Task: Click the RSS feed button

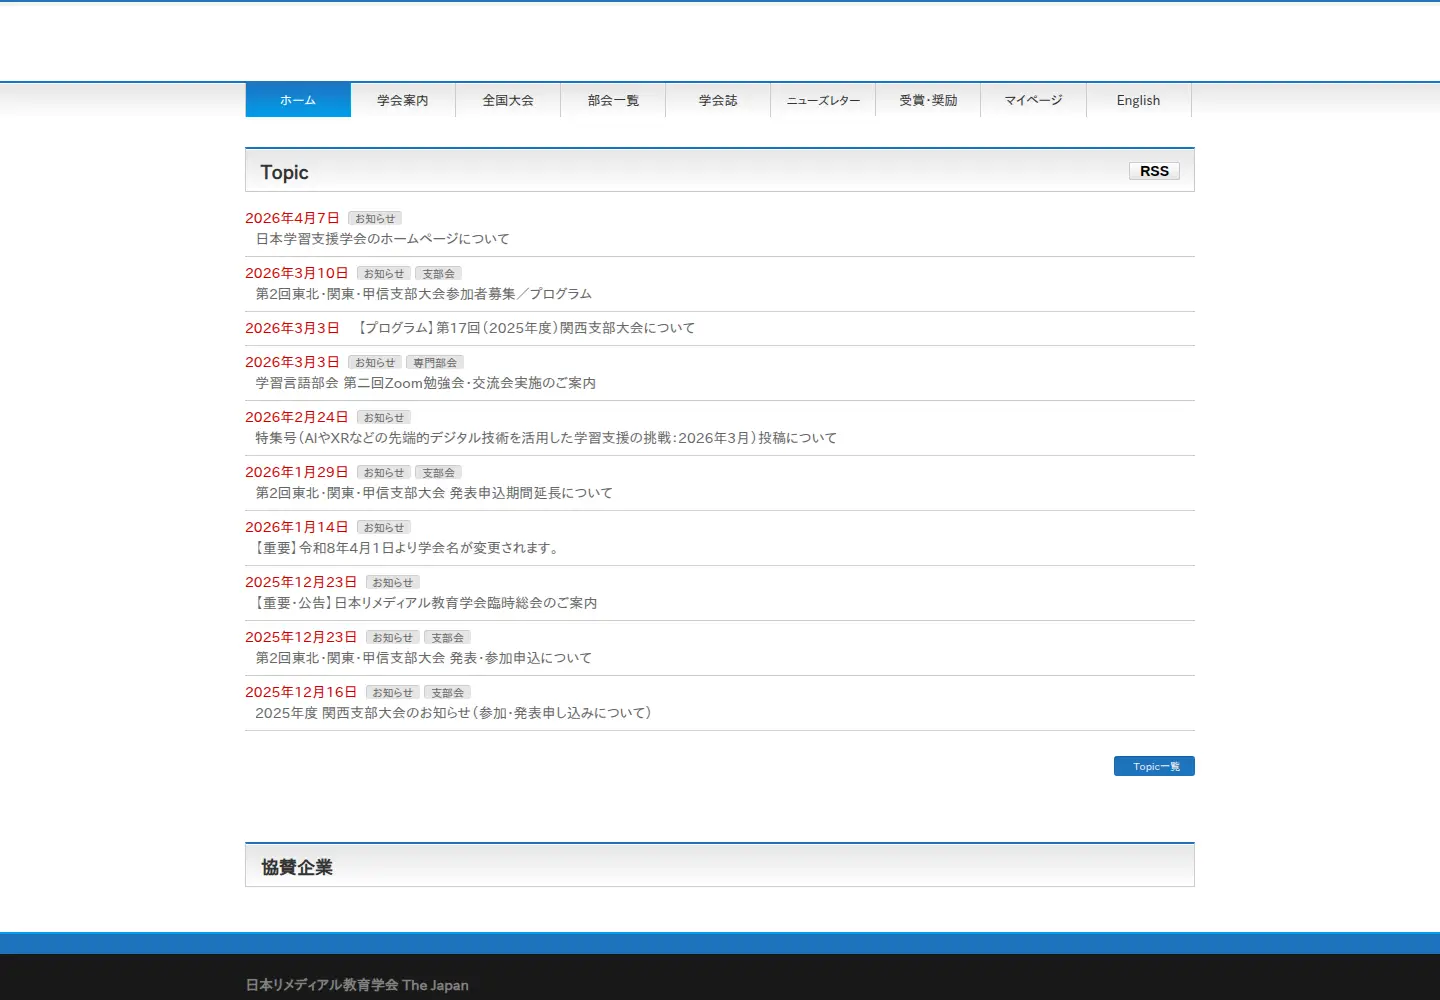Action: coord(1154,171)
